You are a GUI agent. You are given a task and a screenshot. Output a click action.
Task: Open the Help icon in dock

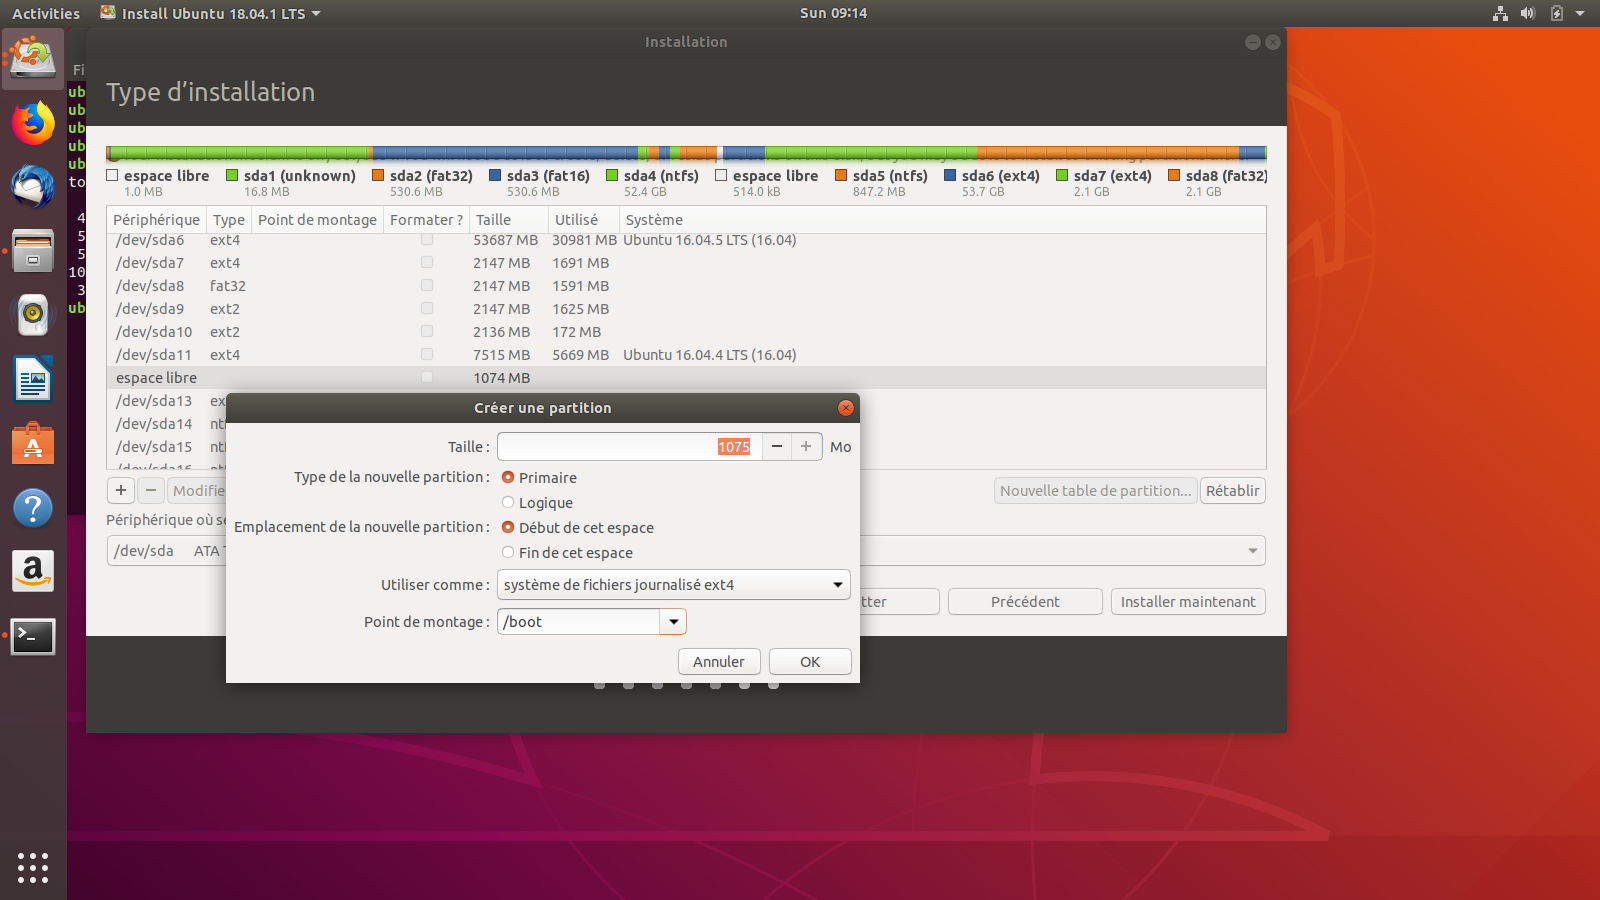[x=33, y=508]
